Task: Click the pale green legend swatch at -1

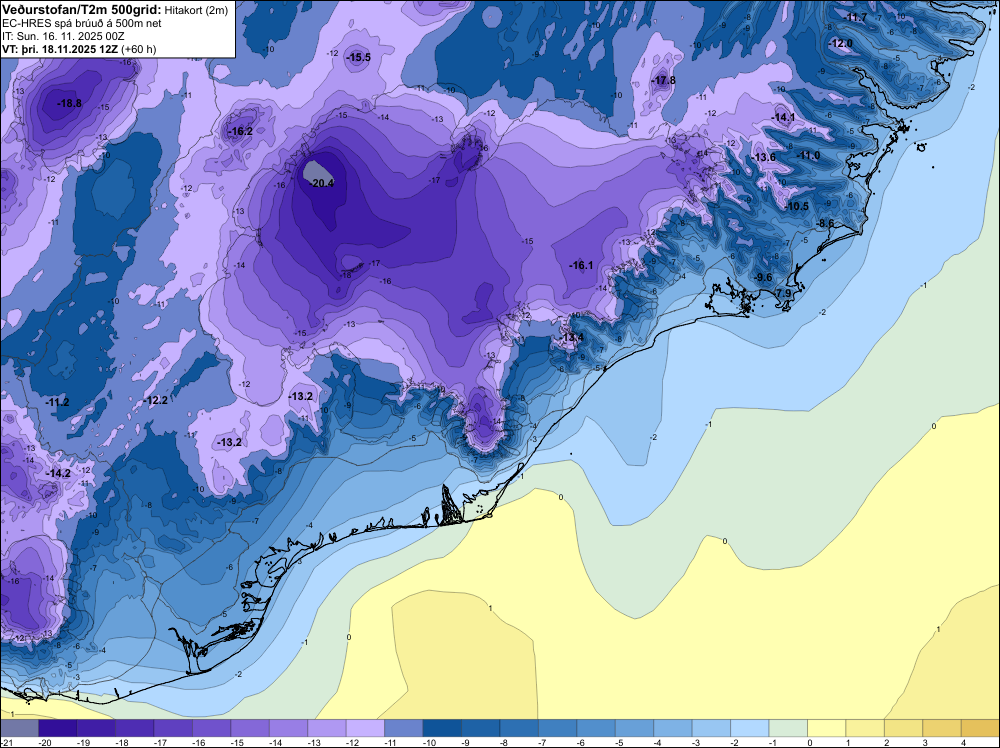Action: coord(788,728)
